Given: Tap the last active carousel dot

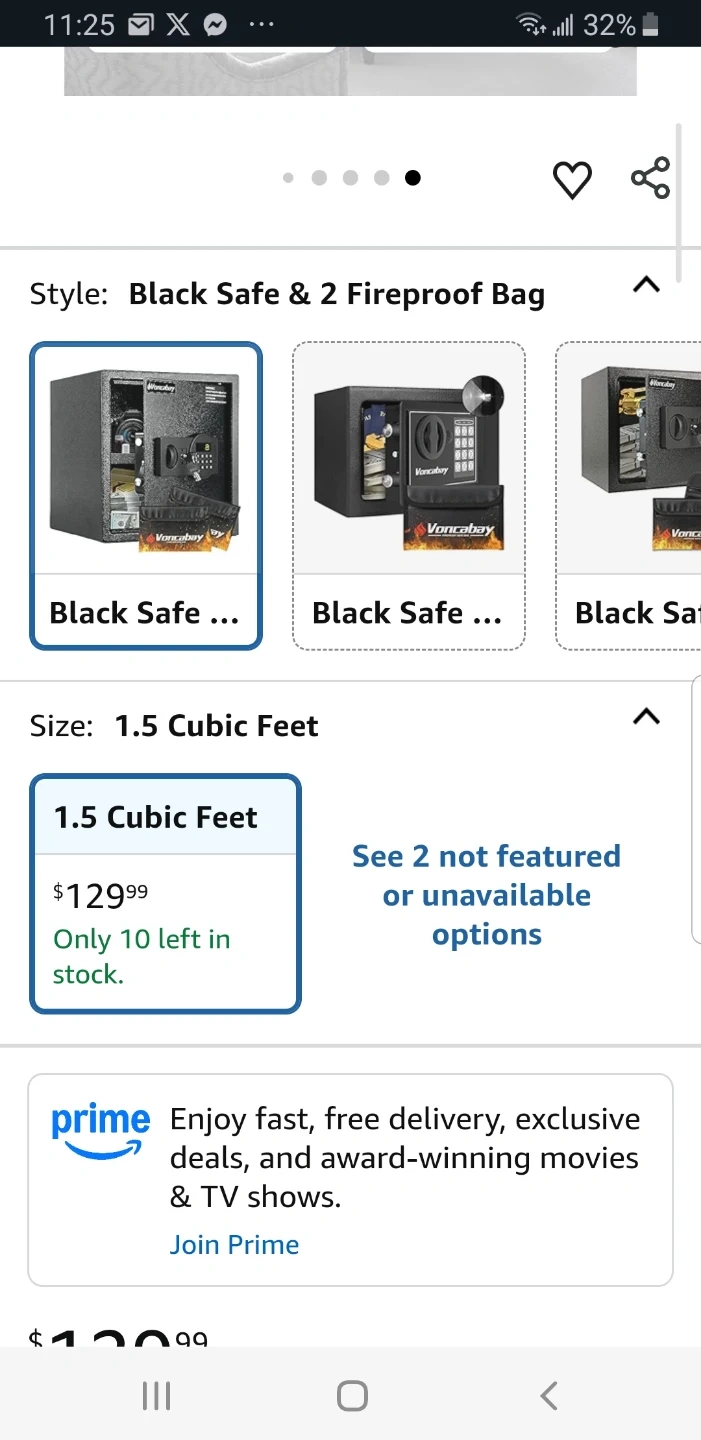Looking at the screenshot, I should click(x=412, y=178).
